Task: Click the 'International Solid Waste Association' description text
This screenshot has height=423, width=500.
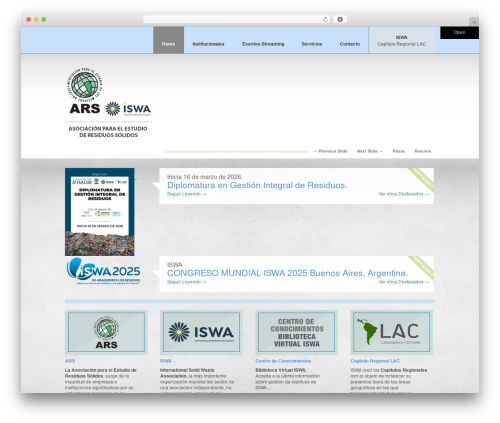Action: pos(187,373)
